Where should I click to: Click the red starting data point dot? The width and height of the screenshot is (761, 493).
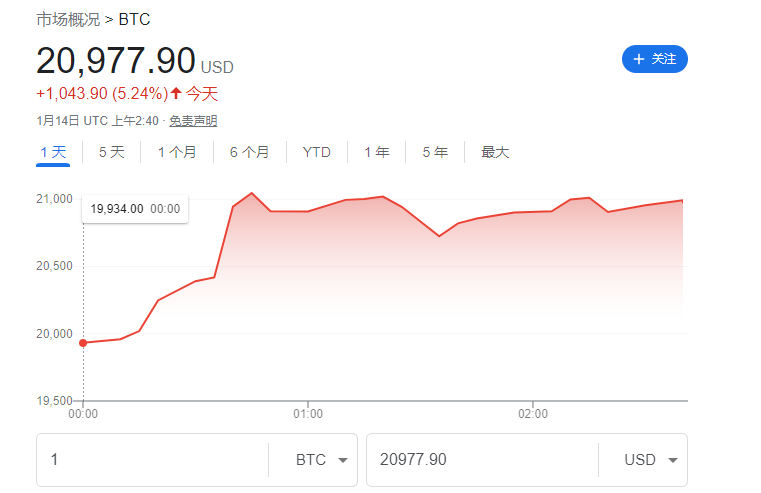[83, 343]
